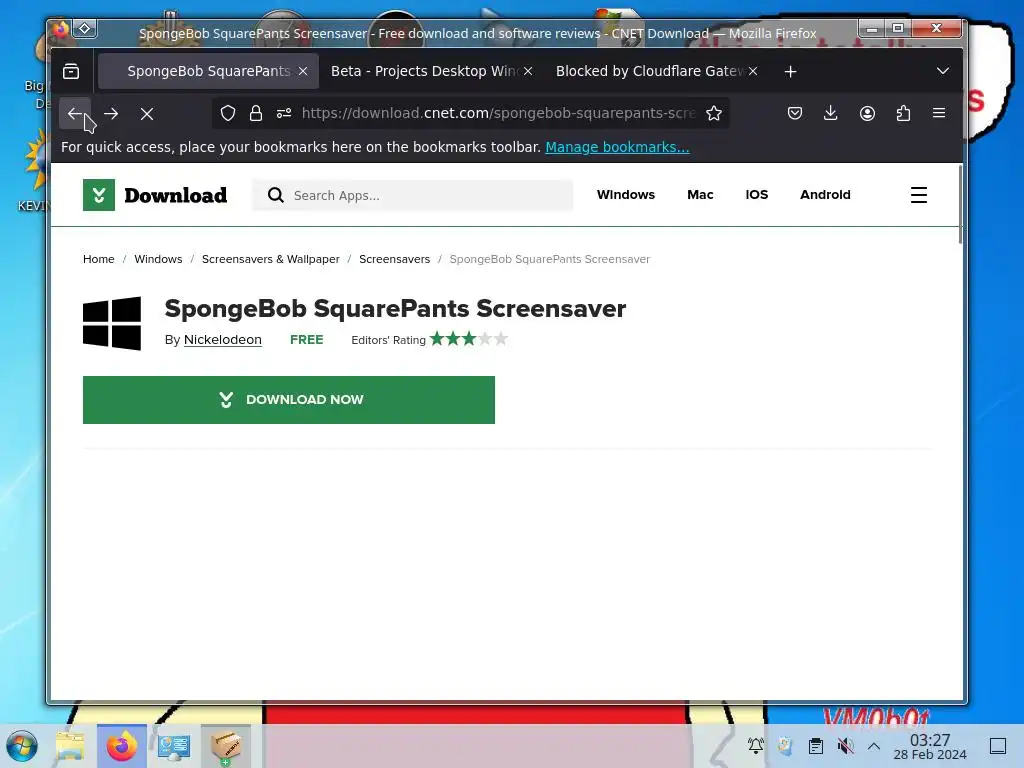This screenshot has height=768, width=1024.
Task: Stop loading the page with the X button
Action: point(147,114)
